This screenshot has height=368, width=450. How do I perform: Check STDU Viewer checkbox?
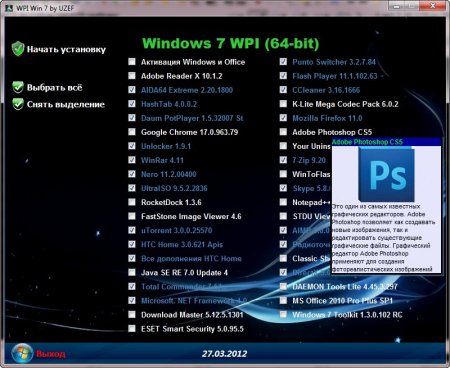[x=283, y=216]
